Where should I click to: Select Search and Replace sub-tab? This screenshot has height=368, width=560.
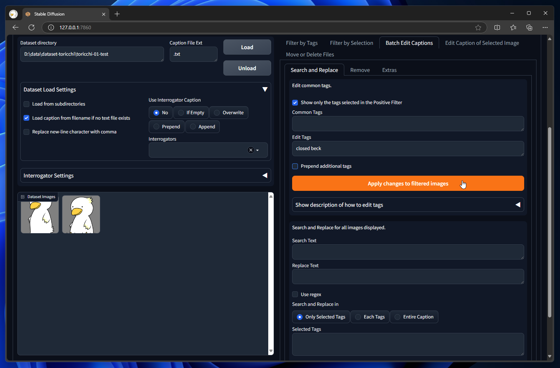tap(314, 70)
